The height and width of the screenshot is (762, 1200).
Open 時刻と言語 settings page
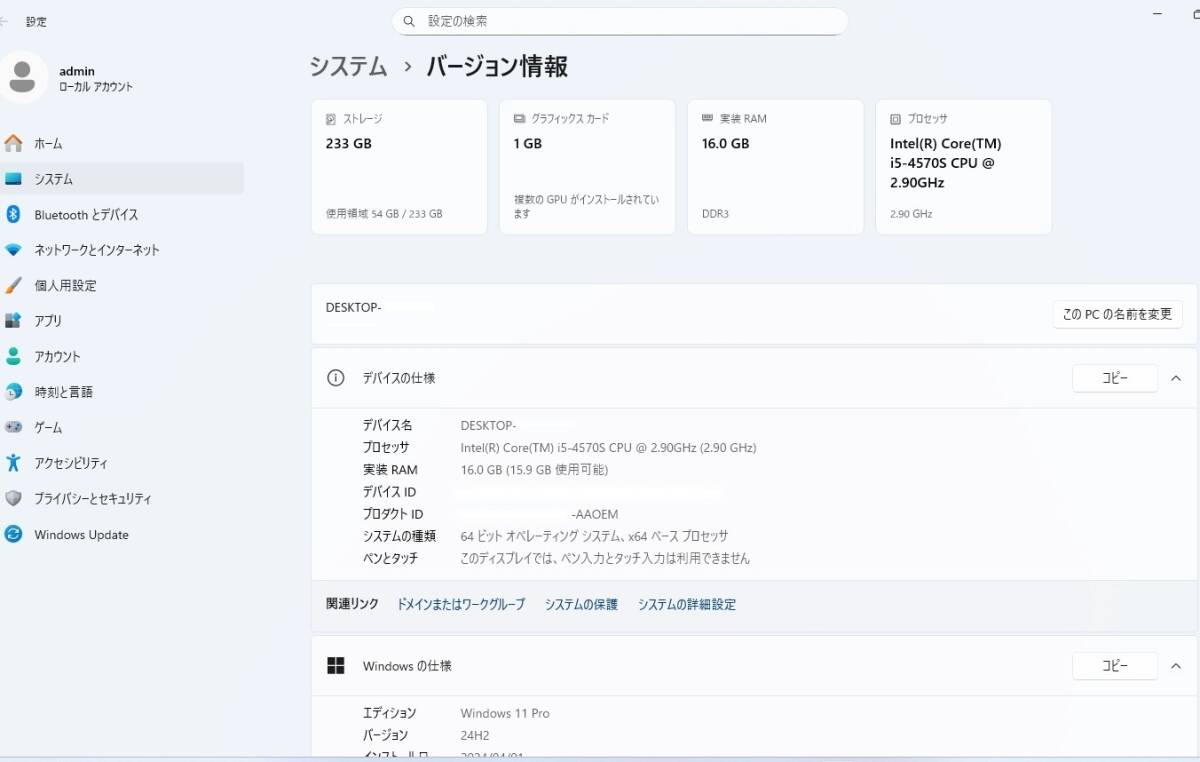pos(122,392)
